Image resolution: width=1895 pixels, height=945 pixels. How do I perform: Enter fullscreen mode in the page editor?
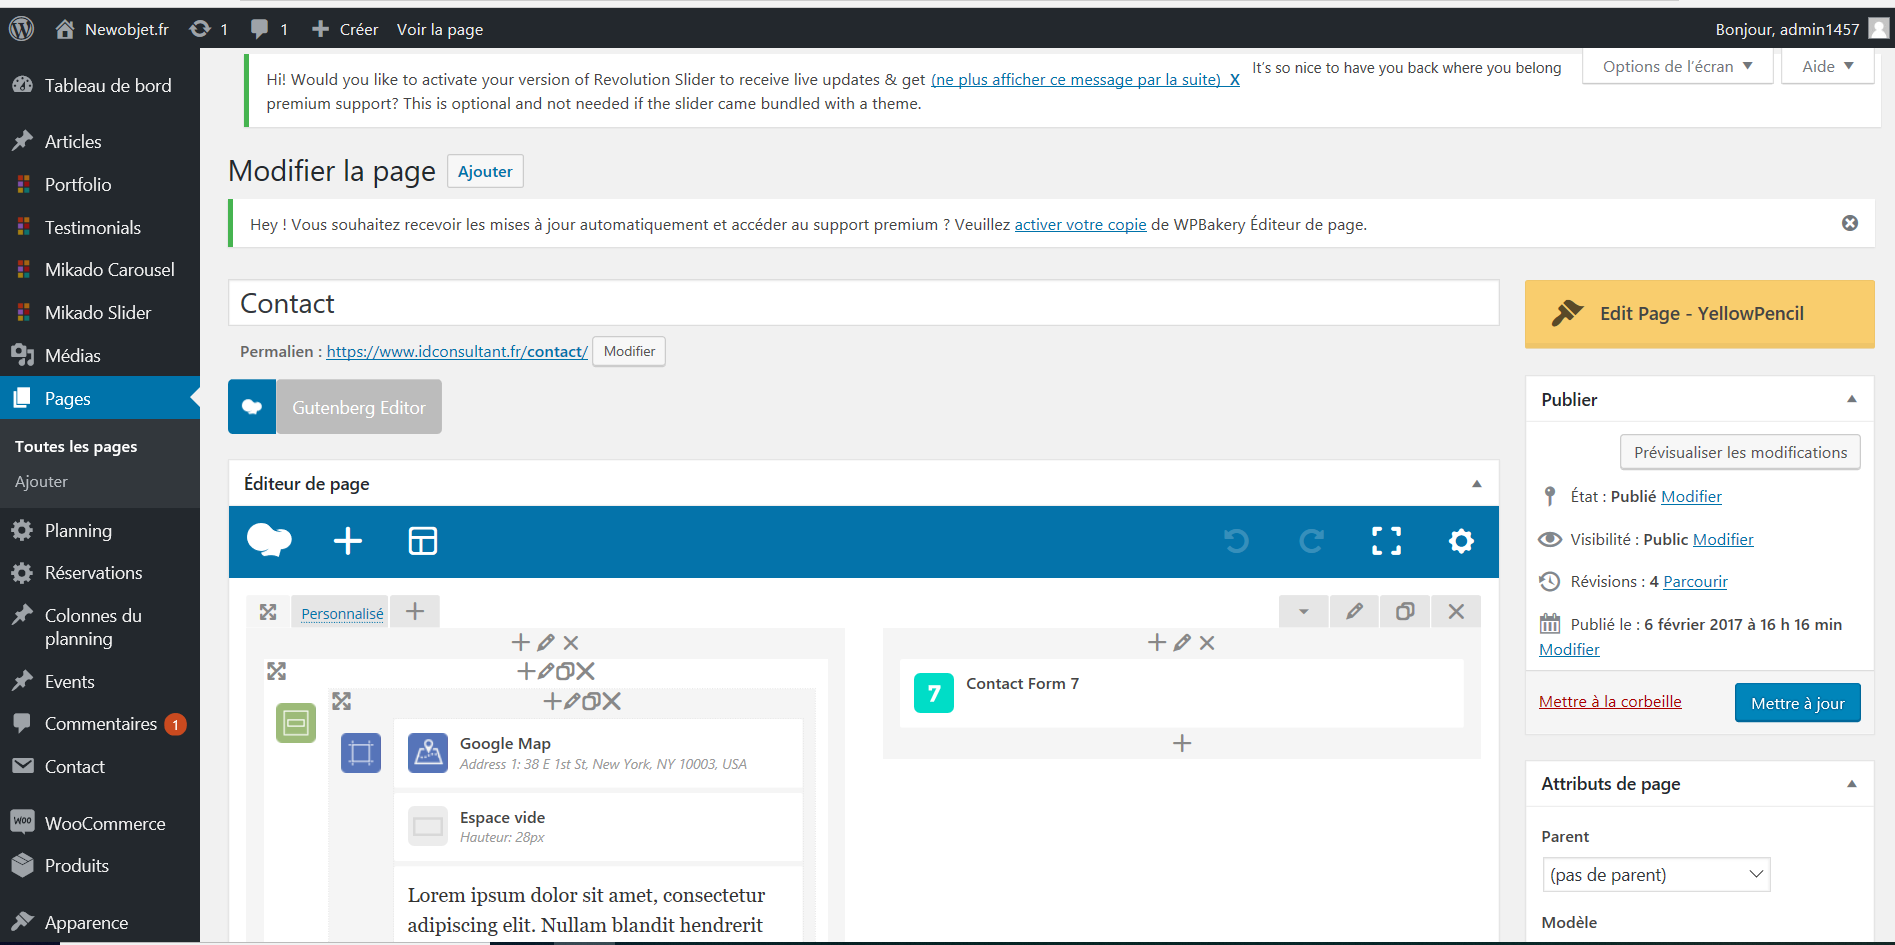(1386, 541)
